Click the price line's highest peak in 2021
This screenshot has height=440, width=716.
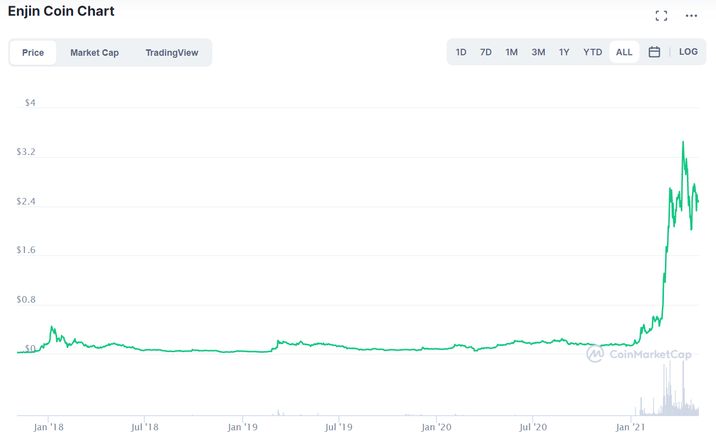point(683,142)
